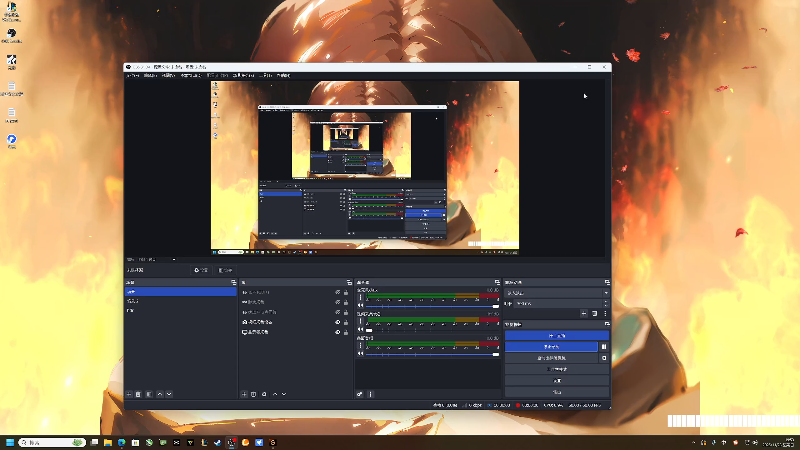Viewport: 800px width, 450px height.
Task: Remove the selected scene using the Scenes trash icon
Action: pyautogui.click(x=138, y=394)
